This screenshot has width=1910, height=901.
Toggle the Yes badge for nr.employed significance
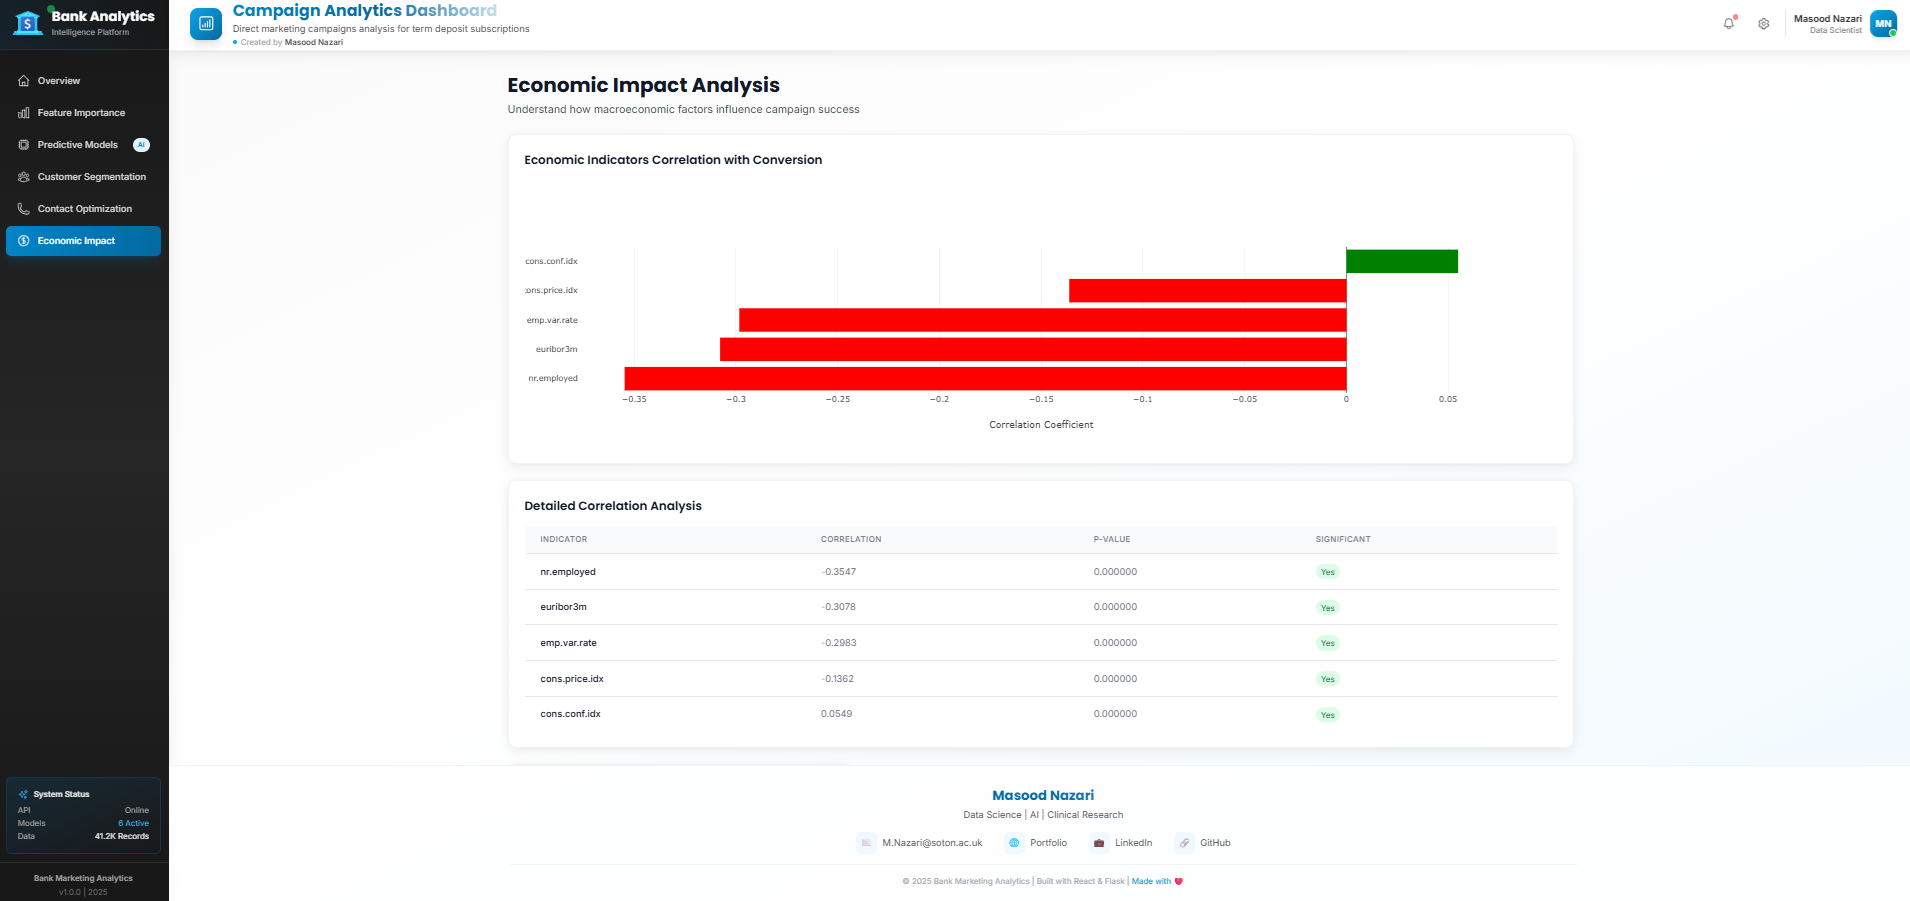point(1327,571)
